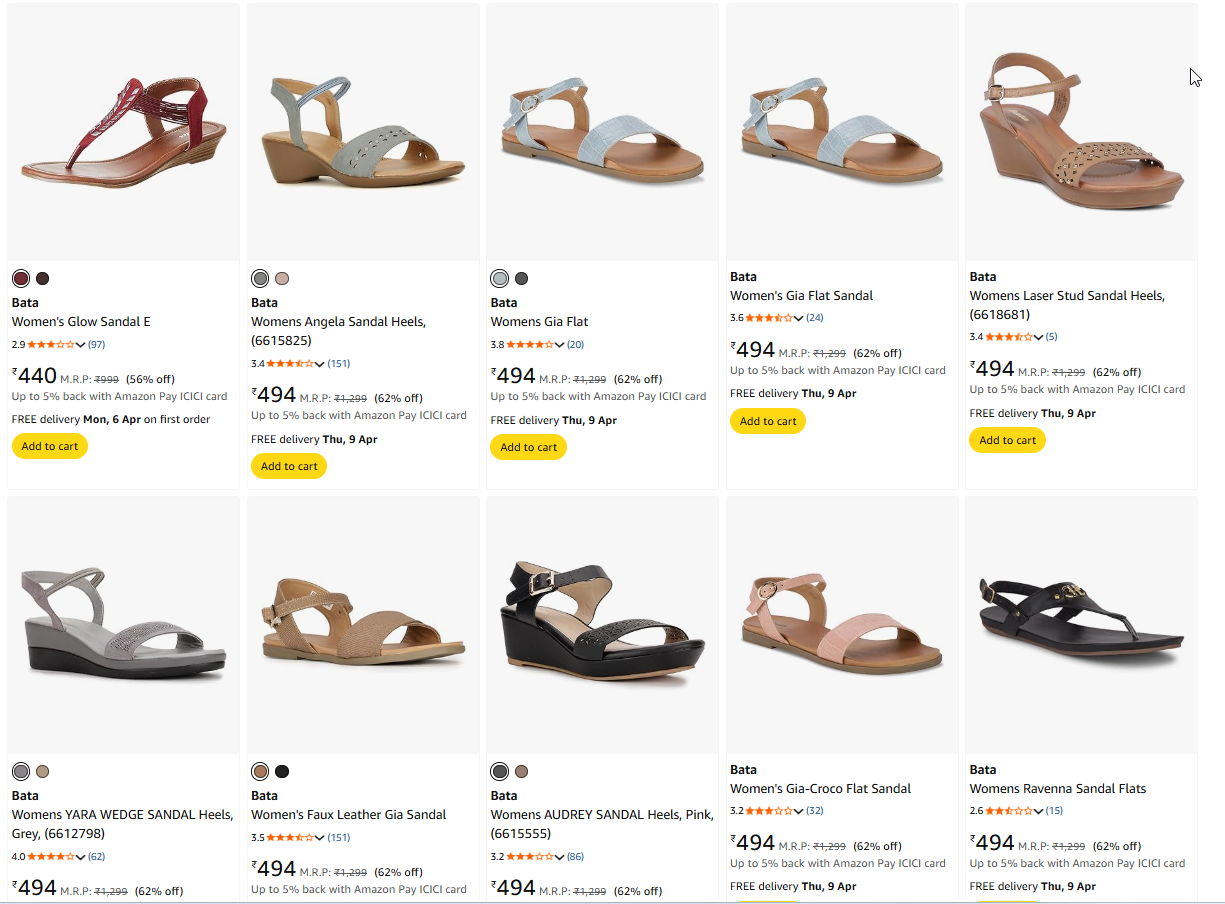The image size is (1225, 904).
Task: Open the red Glow Sandal E product image
Action: [123, 132]
